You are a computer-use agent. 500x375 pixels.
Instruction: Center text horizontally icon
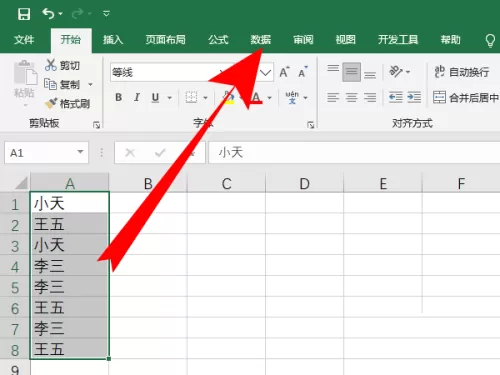(x=351, y=97)
